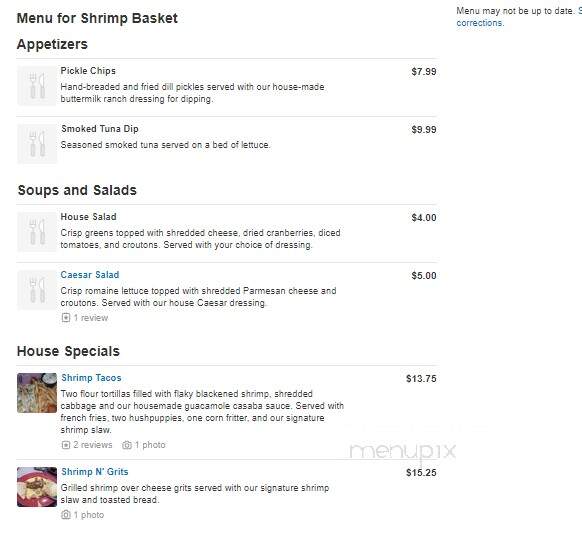View the Shrimp Tacos photo thumbnail
The height and width of the screenshot is (534, 582).
tap(37, 393)
